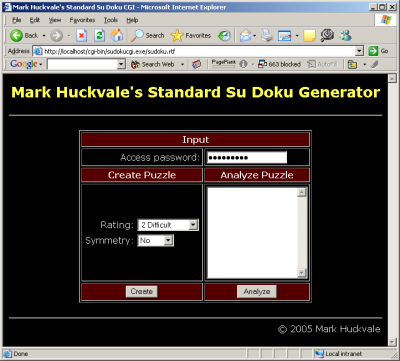Click the text area scroll down arrow
The width and height of the screenshot is (400, 361).
[302, 273]
